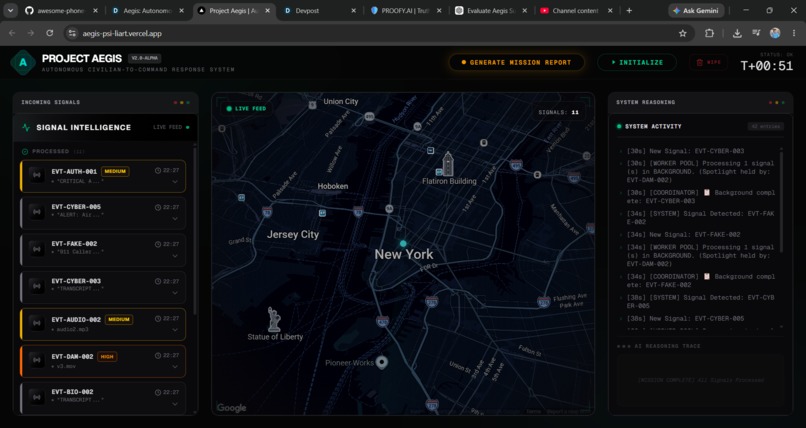The image size is (806, 428).
Task: Click the '[30s] New Signal: EVT-CYBER-003' log entry
Action: (x=685, y=151)
